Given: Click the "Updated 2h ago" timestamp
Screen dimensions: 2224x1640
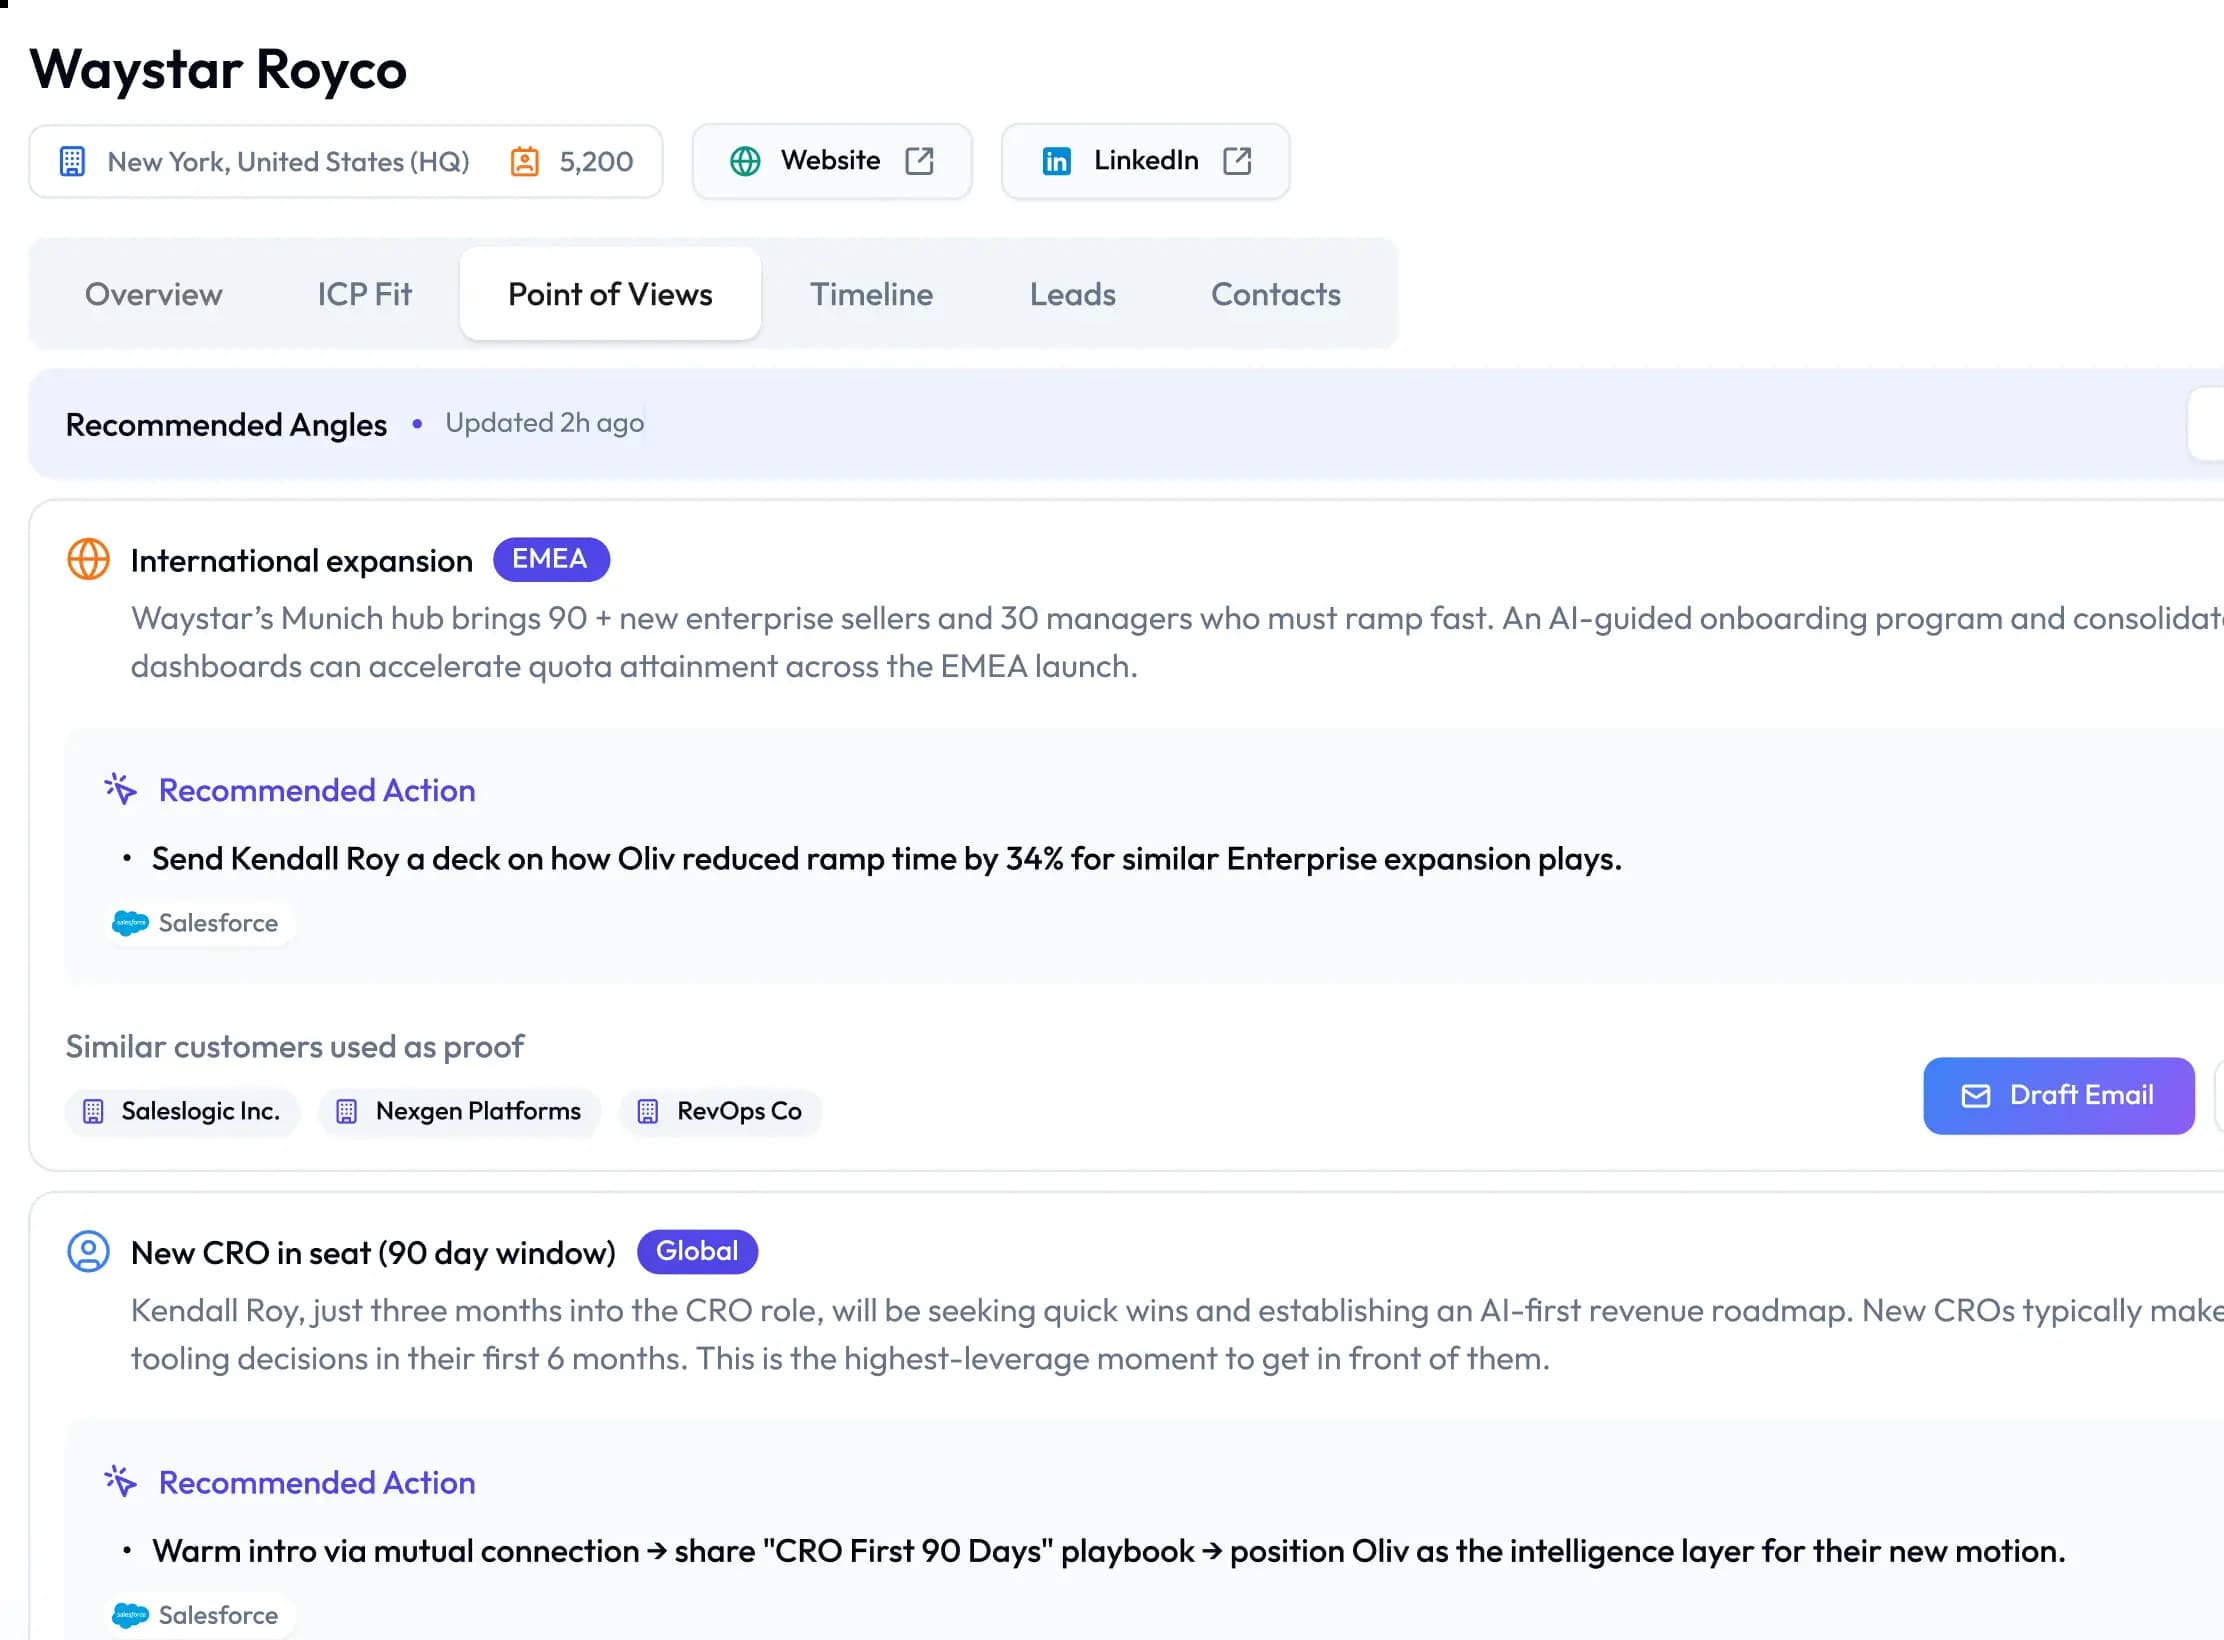Looking at the screenshot, I should (x=544, y=423).
